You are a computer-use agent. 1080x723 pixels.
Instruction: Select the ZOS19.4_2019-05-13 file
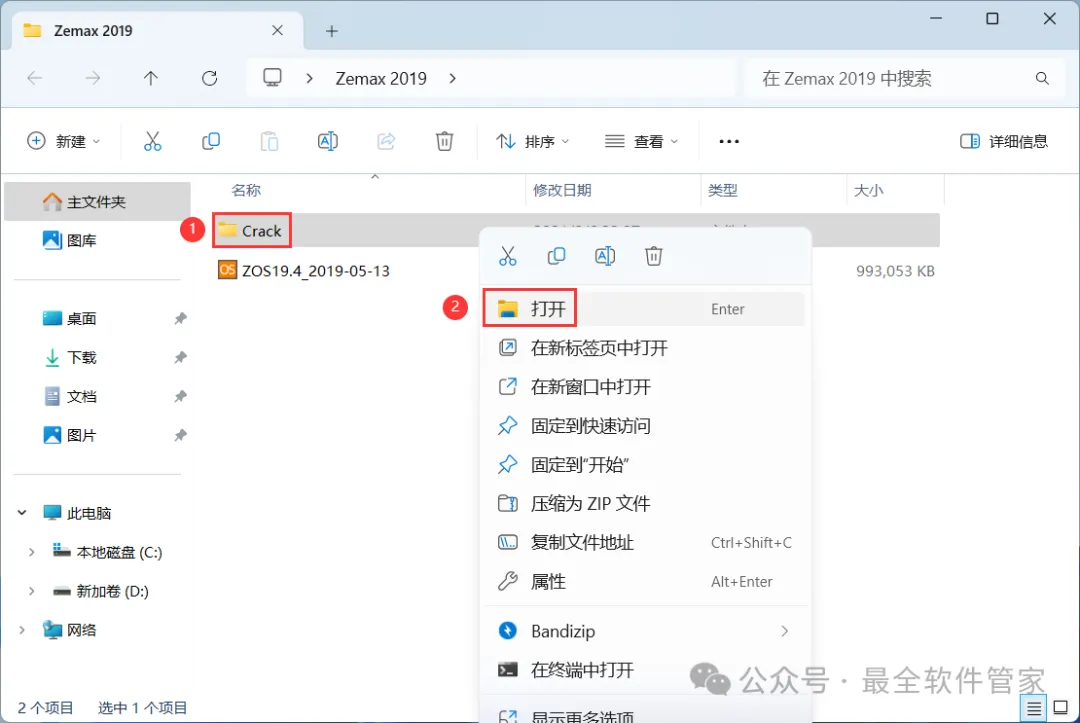[304, 271]
